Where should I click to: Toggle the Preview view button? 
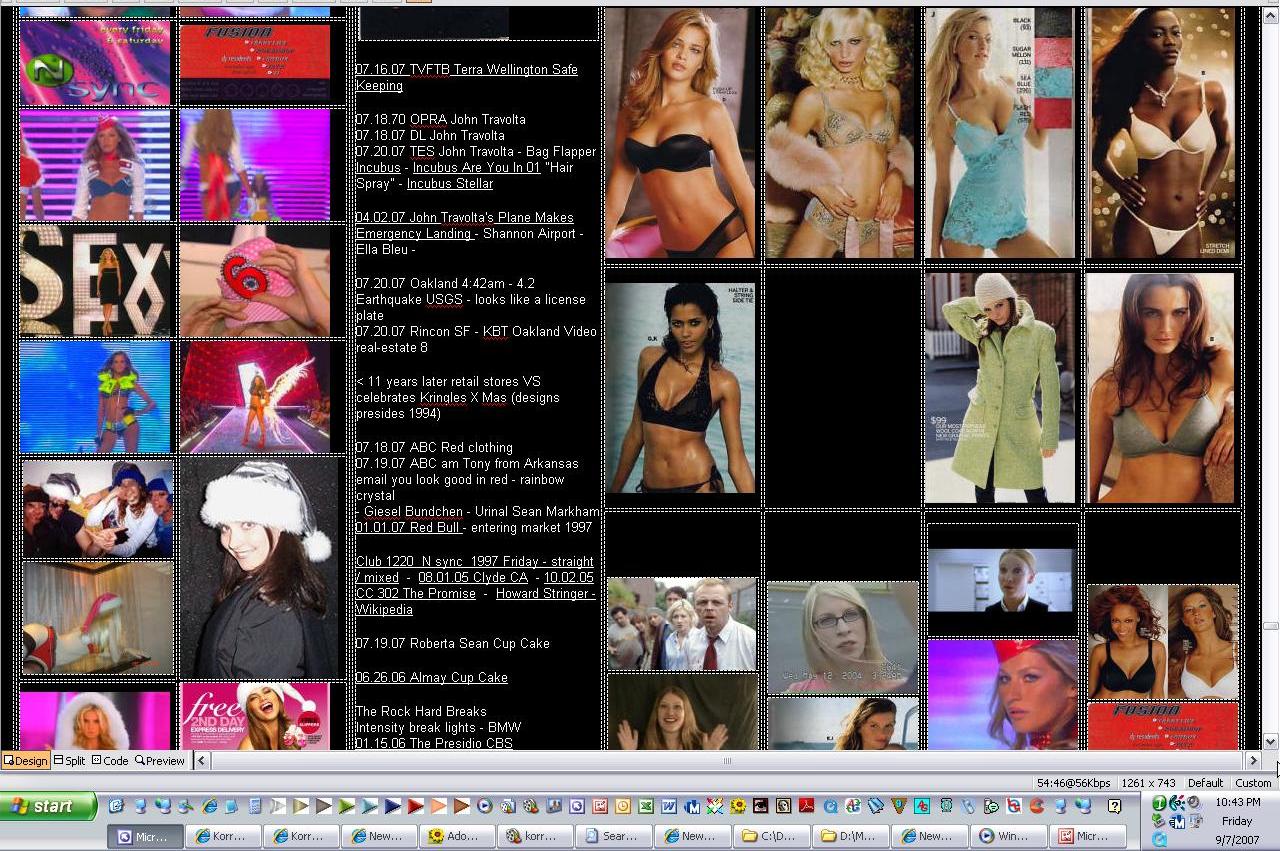tap(160, 761)
